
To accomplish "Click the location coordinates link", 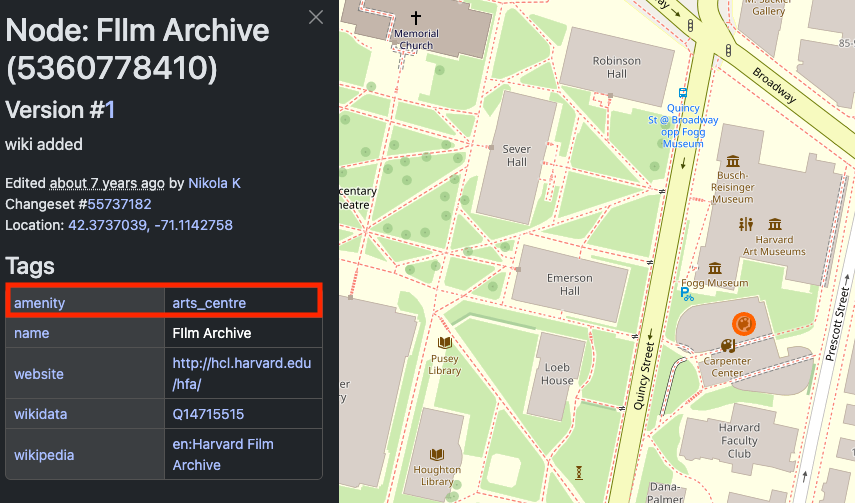I will 150,225.
